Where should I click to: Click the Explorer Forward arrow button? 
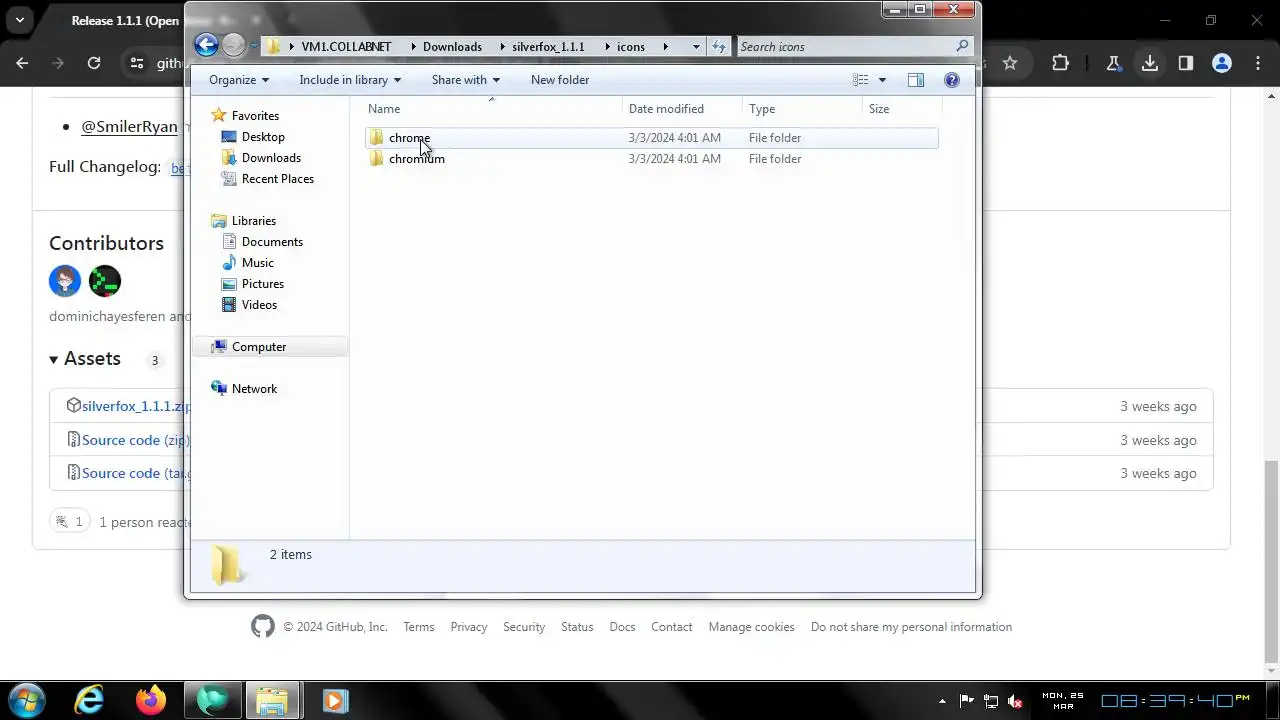pyautogui.click(x=233, y=45)
